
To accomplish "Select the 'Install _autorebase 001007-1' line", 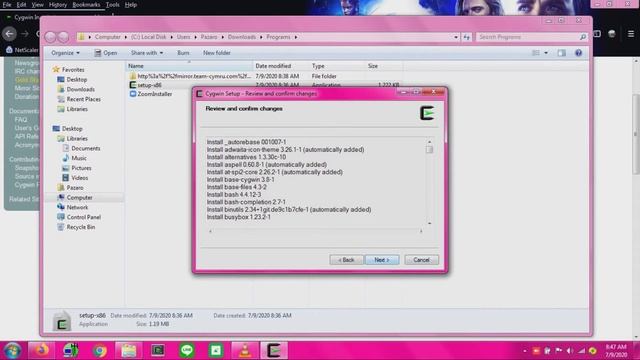I will click(x=247, y=142).
